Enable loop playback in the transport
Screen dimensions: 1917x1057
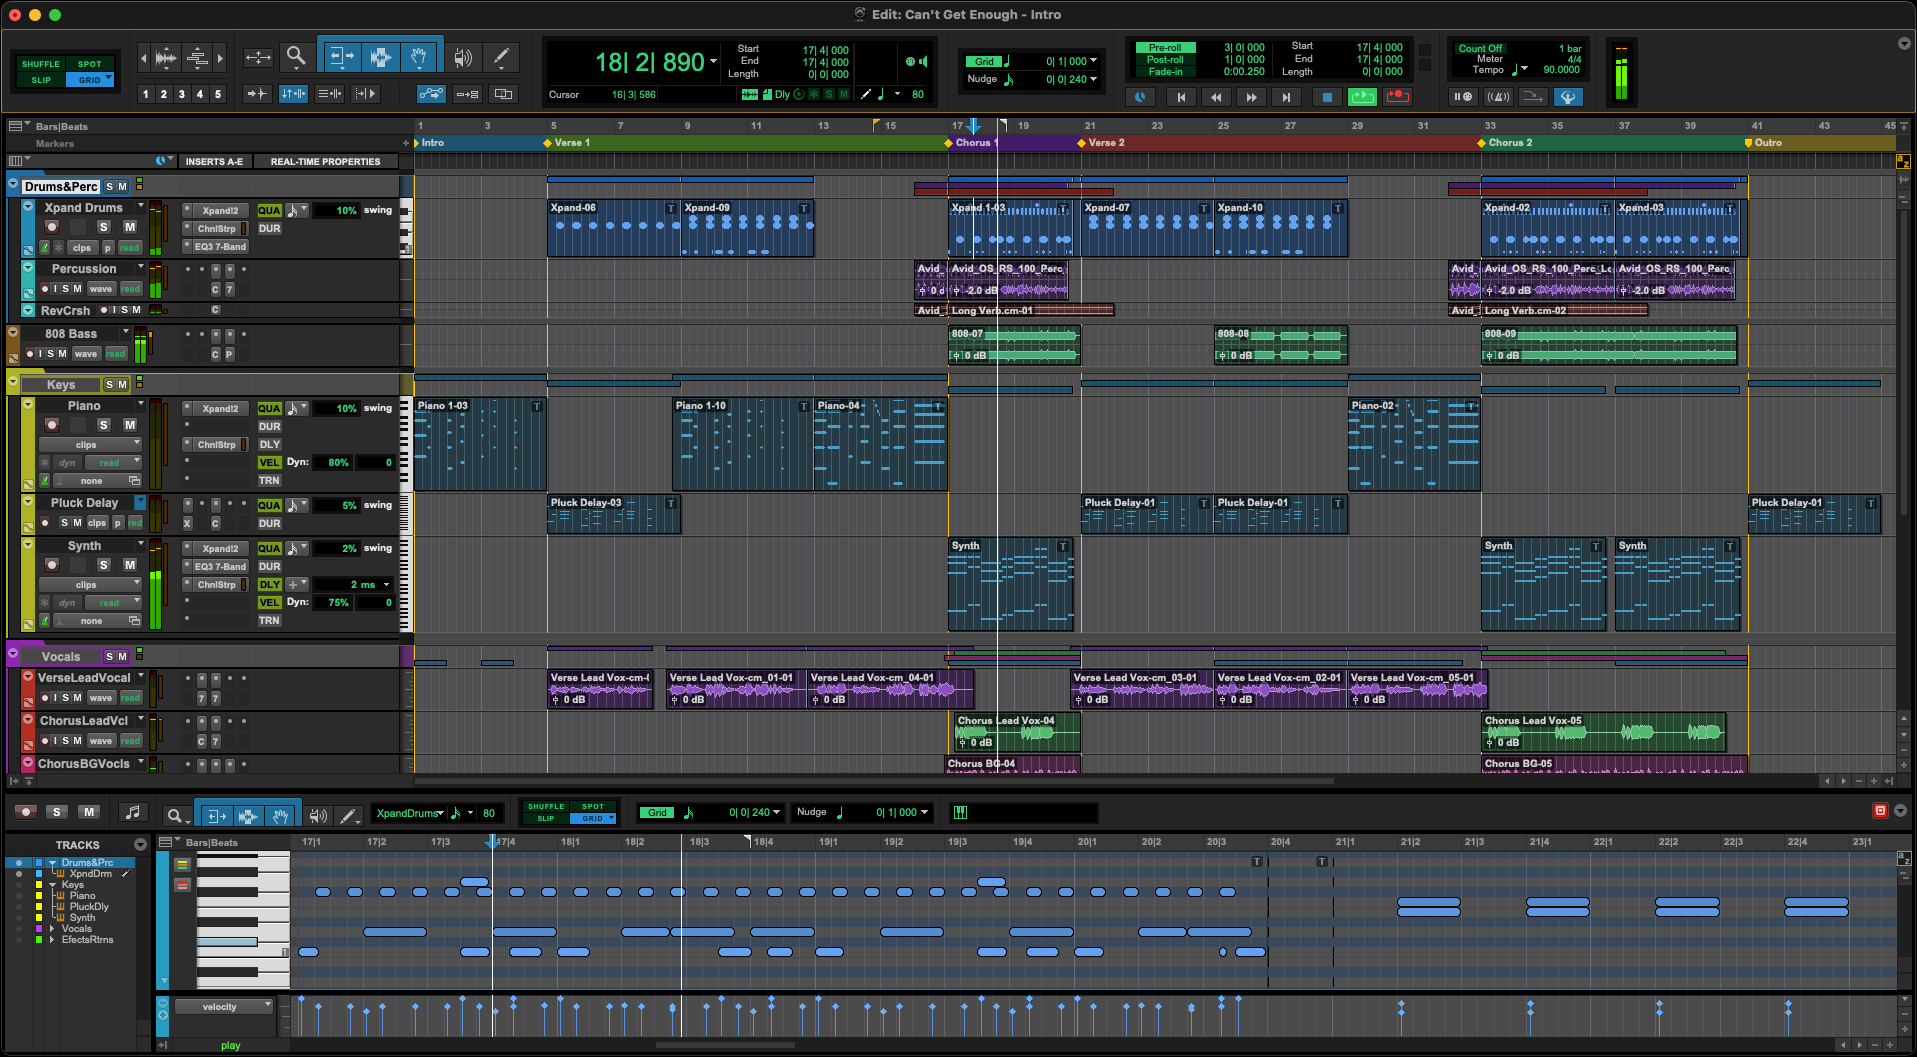coord(1362,97)
